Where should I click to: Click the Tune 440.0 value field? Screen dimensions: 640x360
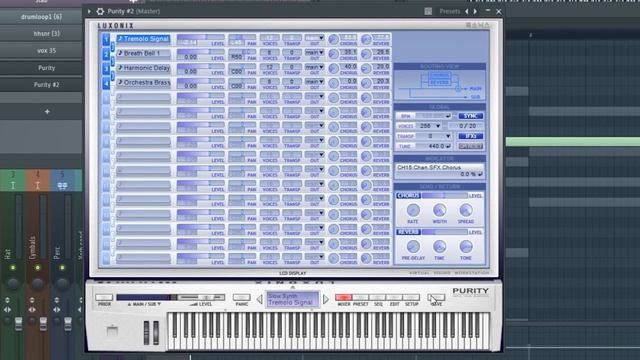(x=434, y=146)
